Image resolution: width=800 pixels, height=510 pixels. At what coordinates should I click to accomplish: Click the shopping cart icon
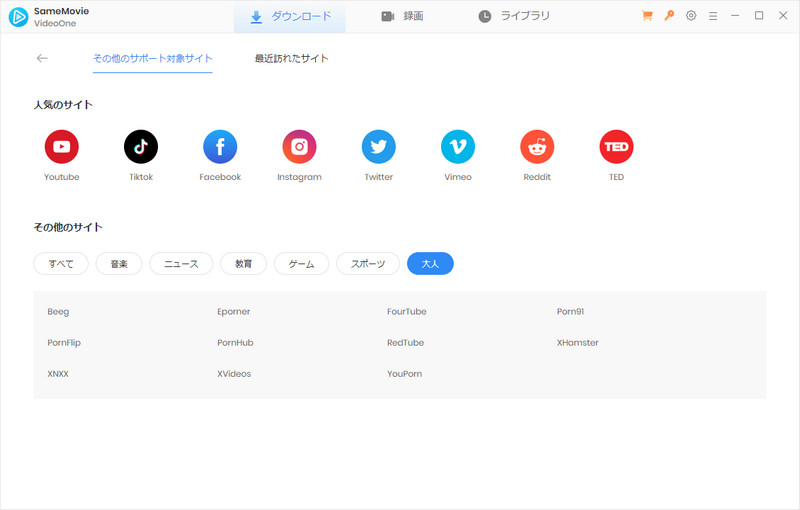point(647,16)
